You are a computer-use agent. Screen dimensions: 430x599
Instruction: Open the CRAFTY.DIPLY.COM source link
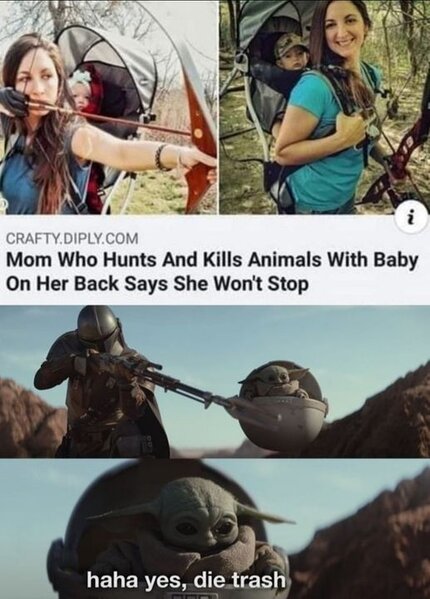tap(72, 239)
